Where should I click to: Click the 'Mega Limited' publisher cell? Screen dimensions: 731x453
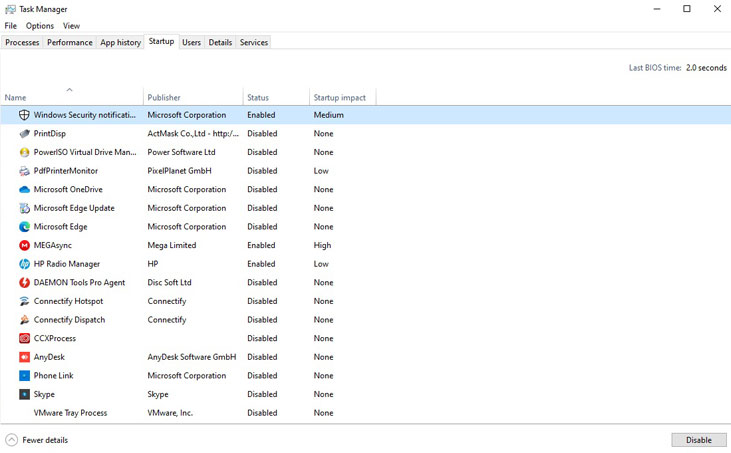tap(172, 245)
